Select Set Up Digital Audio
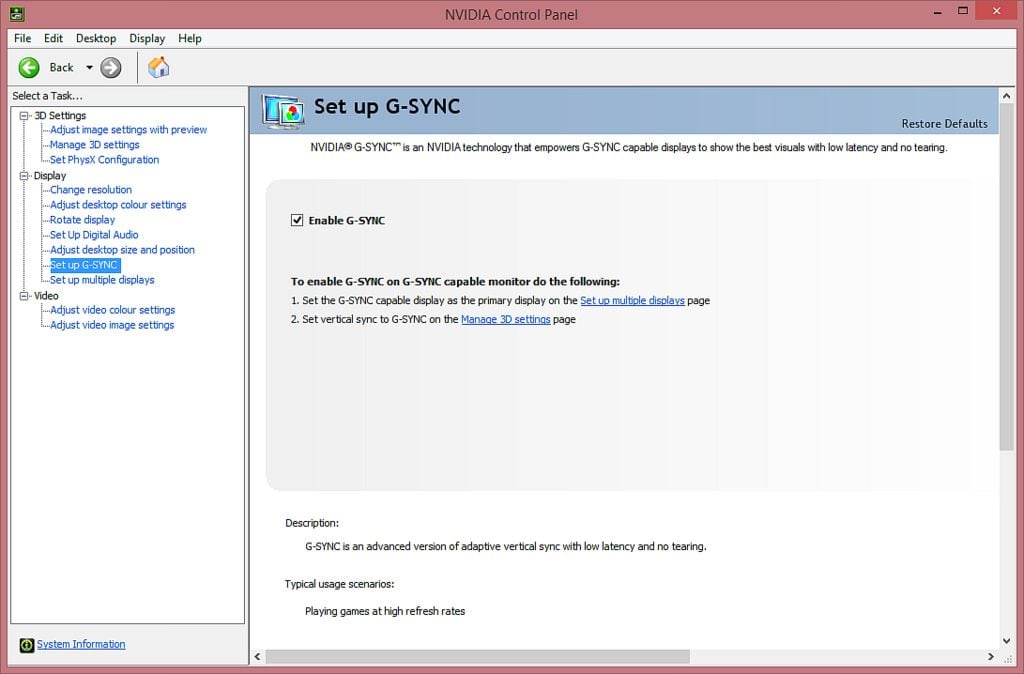 94,235
